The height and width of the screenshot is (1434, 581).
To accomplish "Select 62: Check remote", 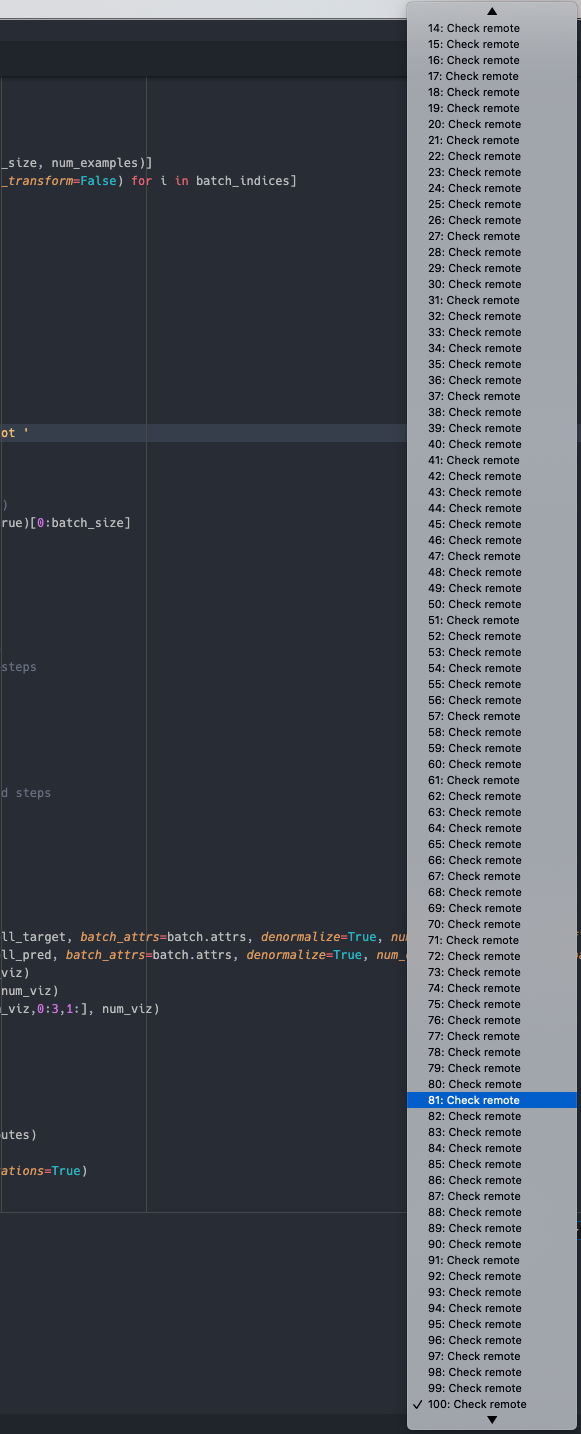I will pyautogui.click(x=492, y=796).
